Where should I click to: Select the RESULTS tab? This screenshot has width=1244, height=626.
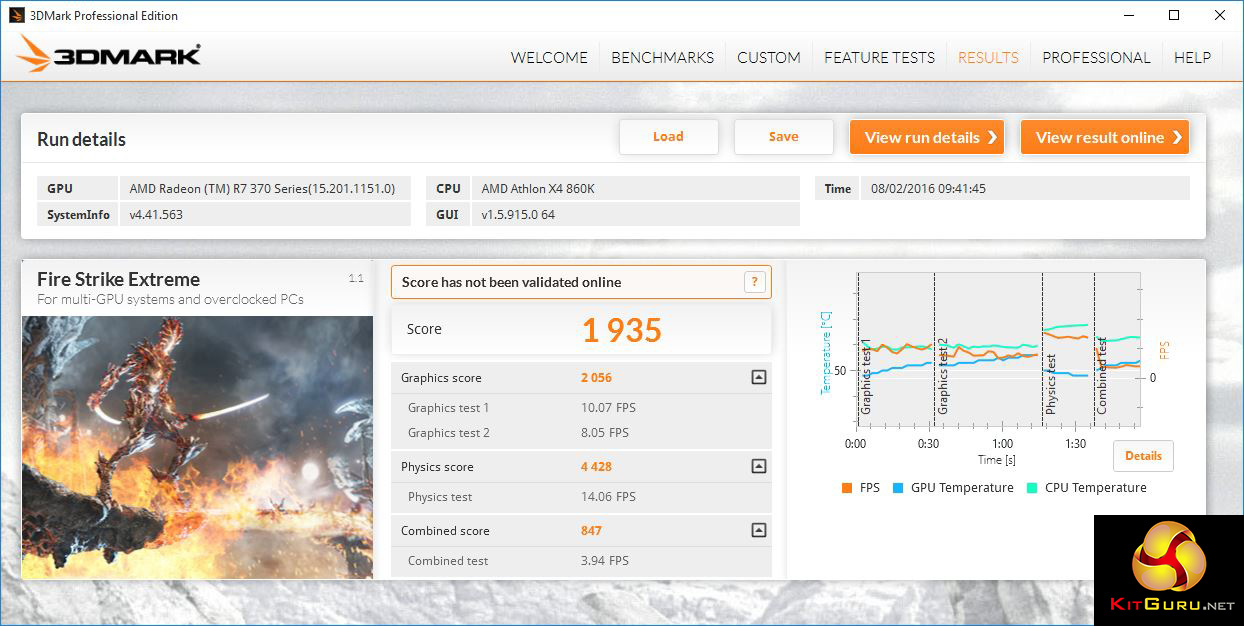coord(988,57)
